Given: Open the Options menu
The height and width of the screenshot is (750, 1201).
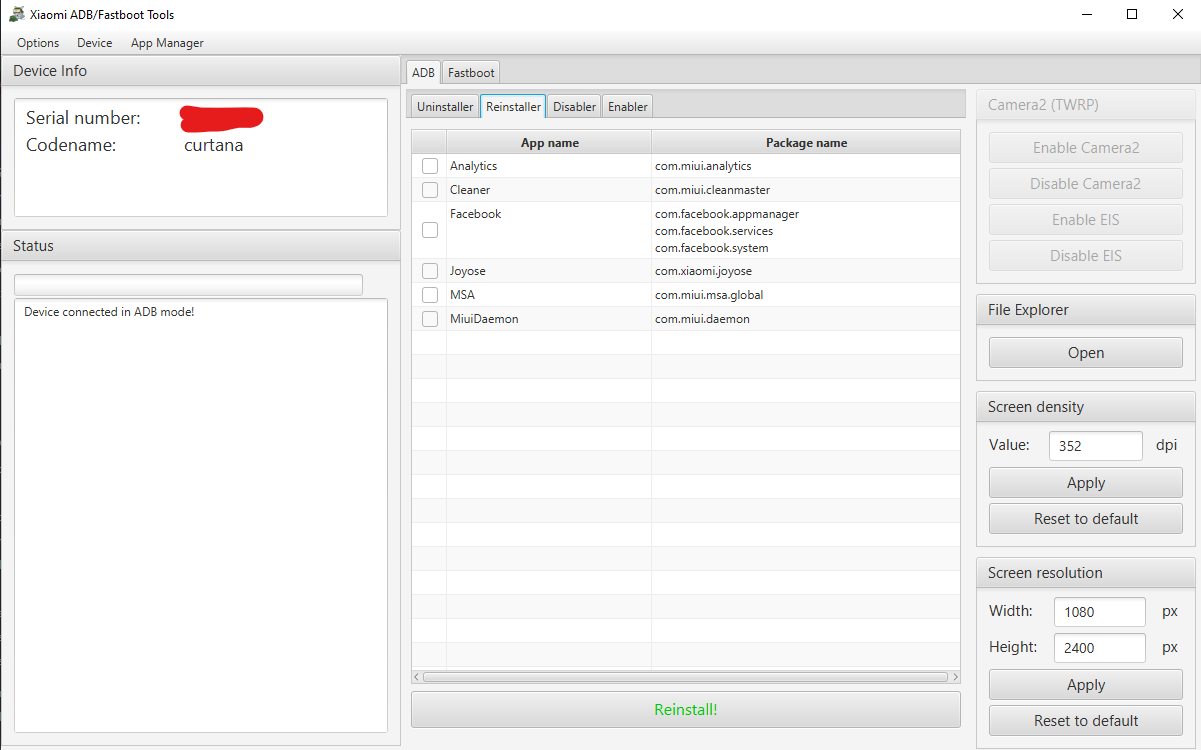Looking at the screenshot, I should [38, 43].
